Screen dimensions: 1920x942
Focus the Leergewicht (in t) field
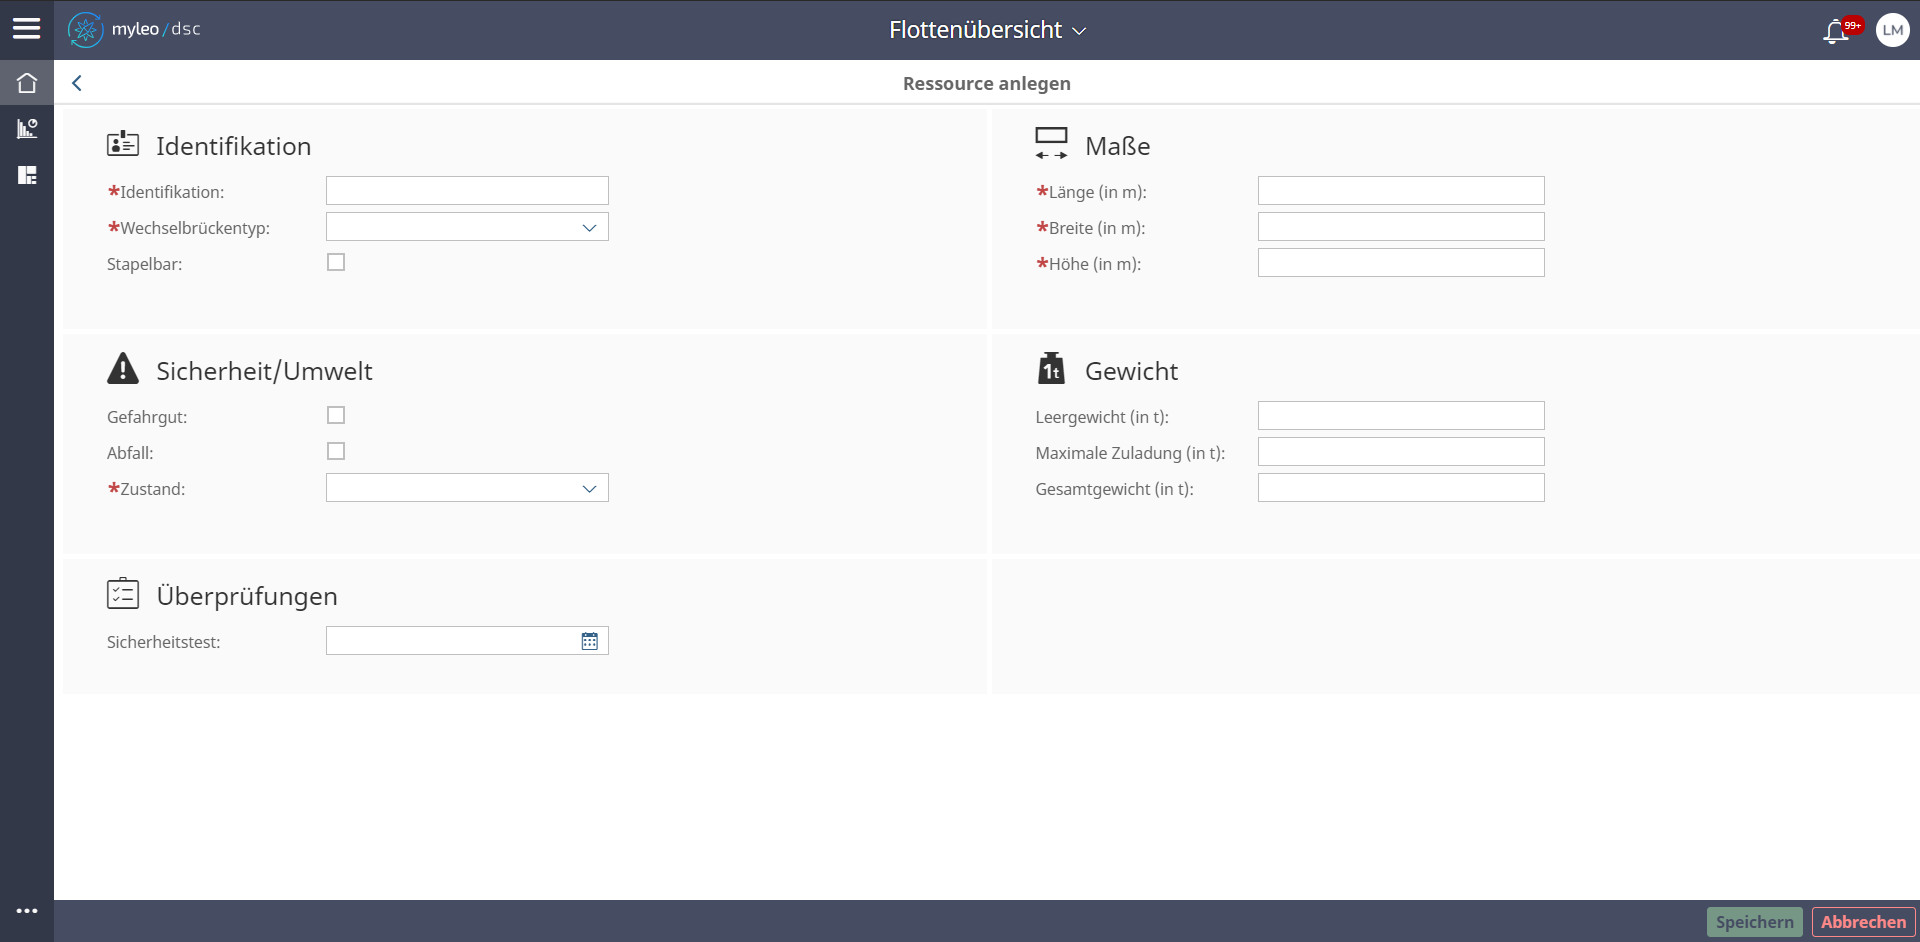coord(1401,416)
